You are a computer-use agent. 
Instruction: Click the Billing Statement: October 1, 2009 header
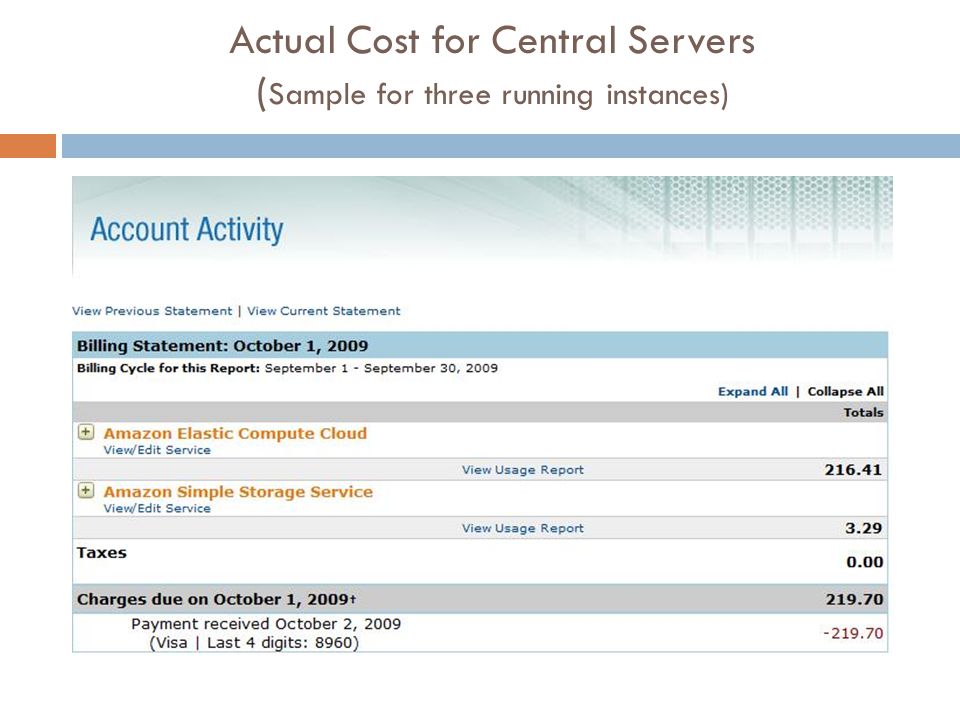point(222,346)
